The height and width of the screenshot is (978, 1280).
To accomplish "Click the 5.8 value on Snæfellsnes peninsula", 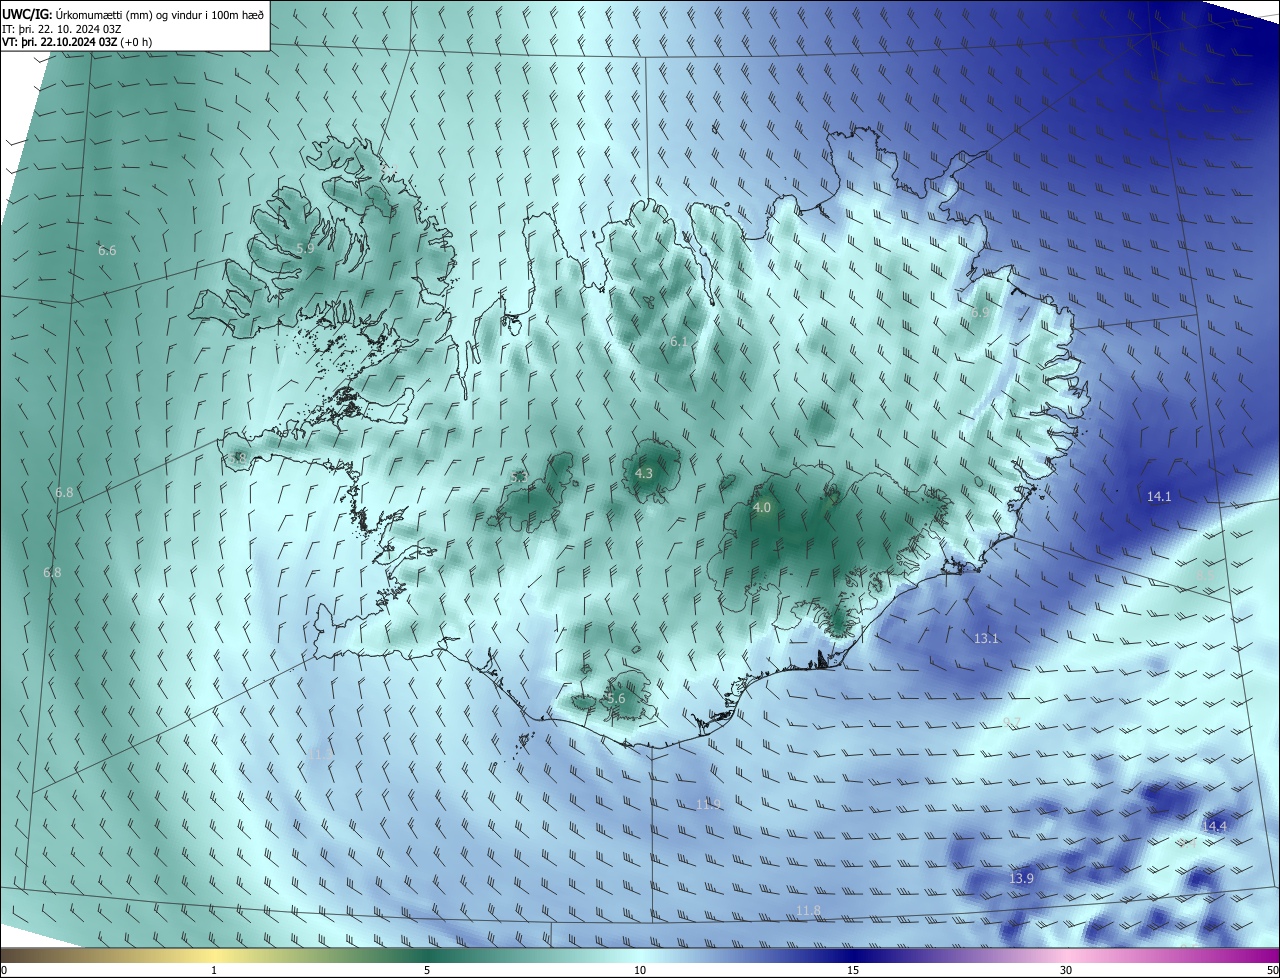I will click(x=237, y=458).
